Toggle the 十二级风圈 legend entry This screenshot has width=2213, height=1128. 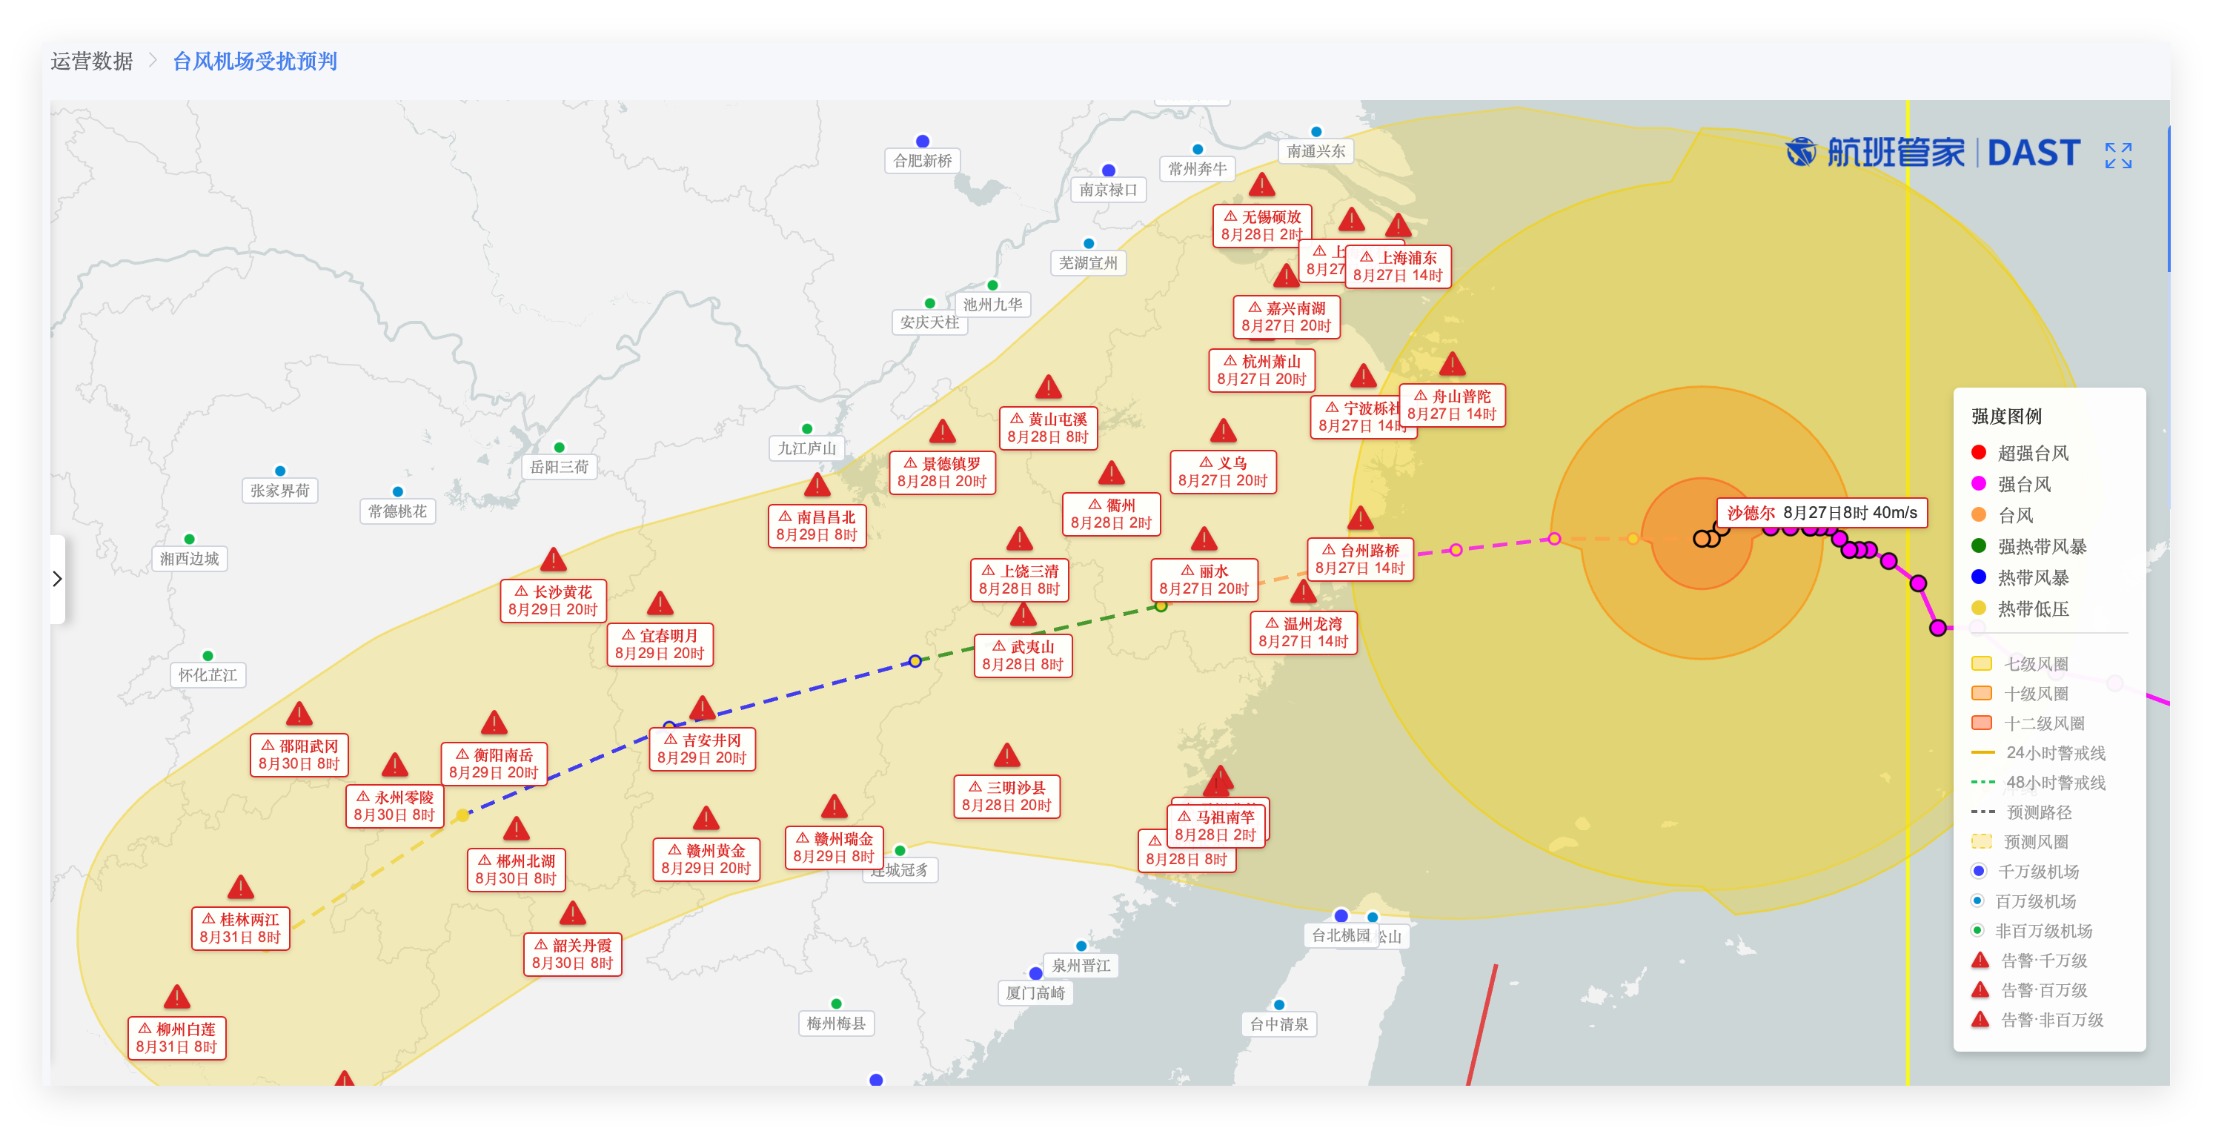pyautogui.click(x=2028, y=723)
